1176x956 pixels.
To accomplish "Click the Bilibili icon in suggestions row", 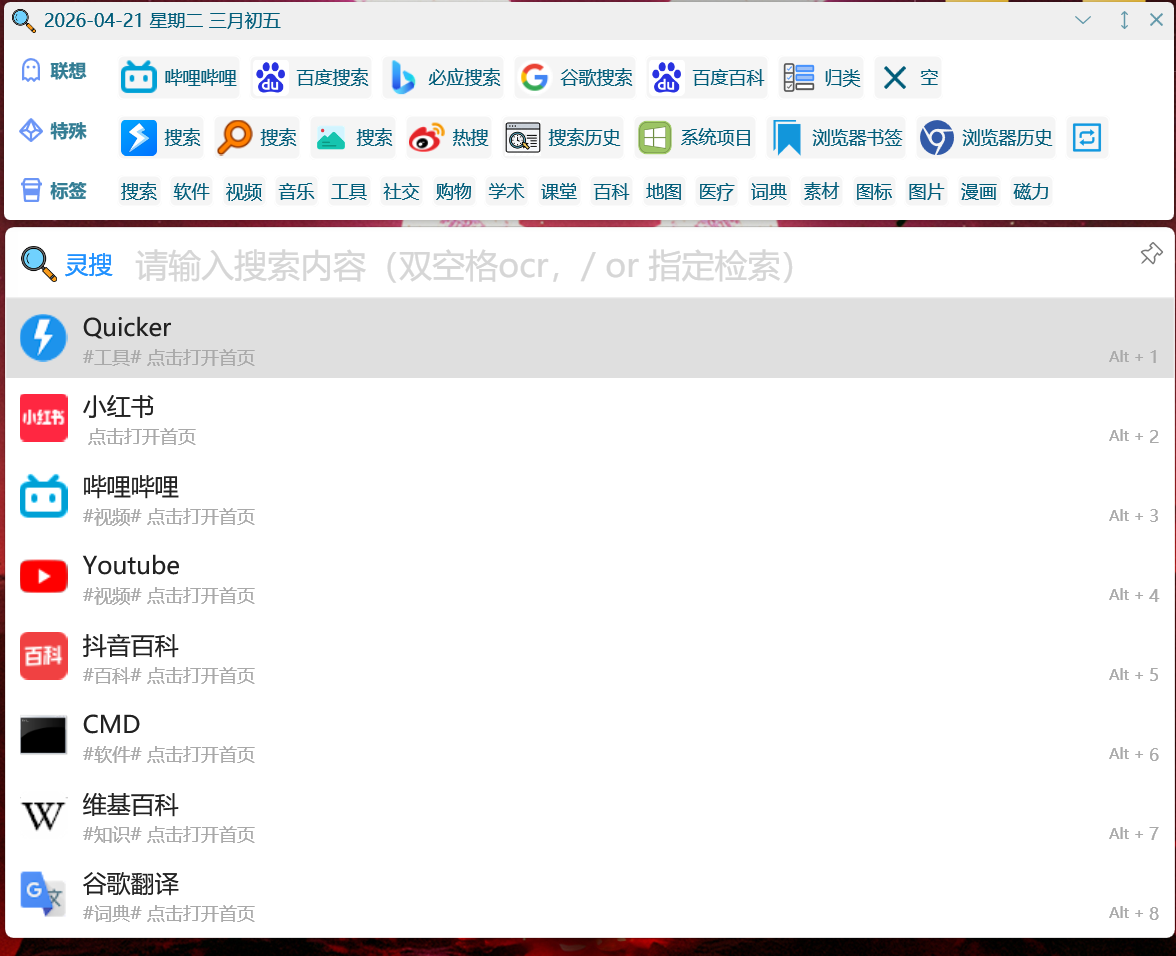I will click(139, 78).
